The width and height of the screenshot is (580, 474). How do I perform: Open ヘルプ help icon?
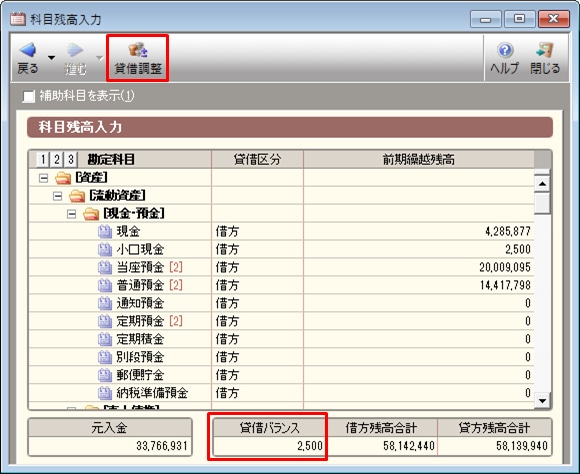[505, 50]
